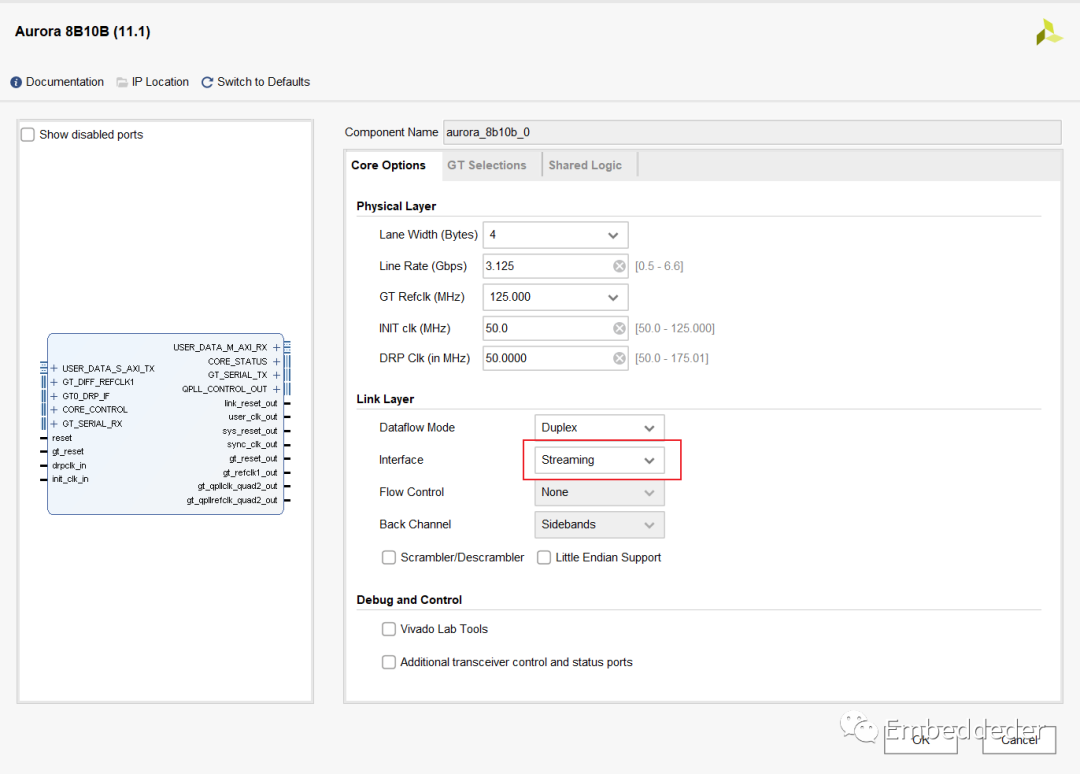Click Switch to Defaults link
1080x774 pixels.
click(264, 82)
